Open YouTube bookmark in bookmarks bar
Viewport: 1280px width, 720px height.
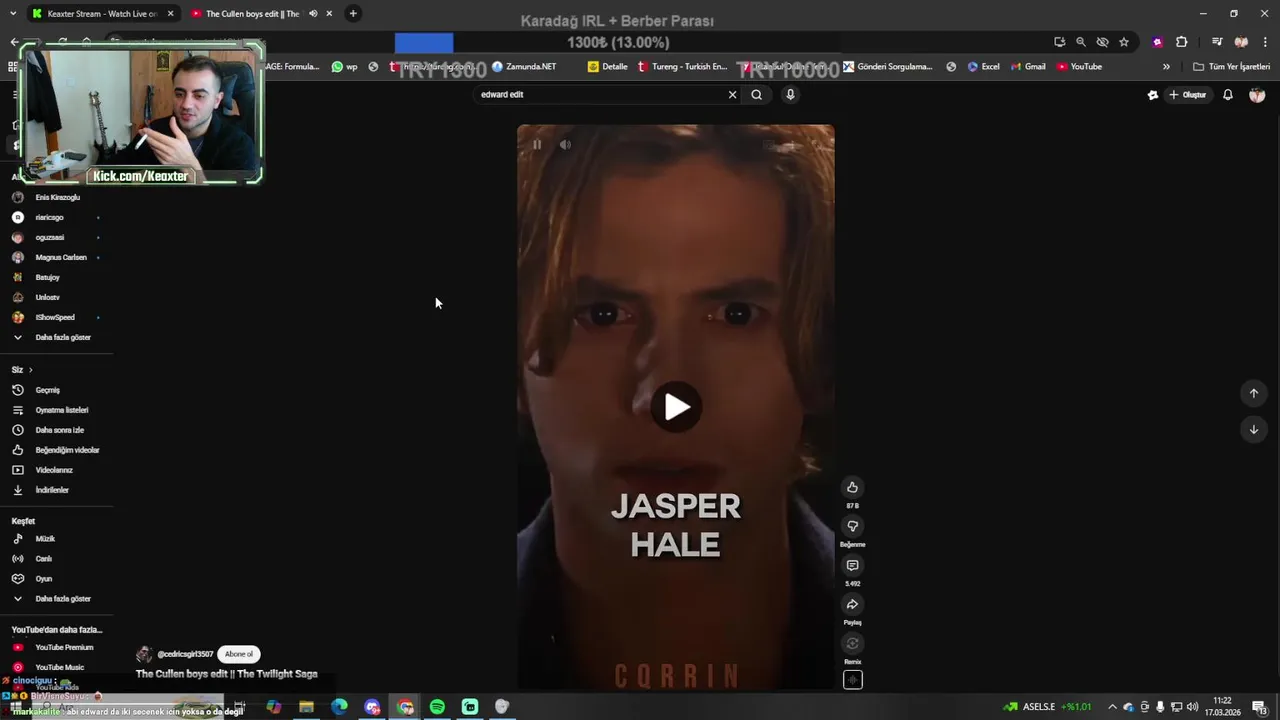(1079, 67)
